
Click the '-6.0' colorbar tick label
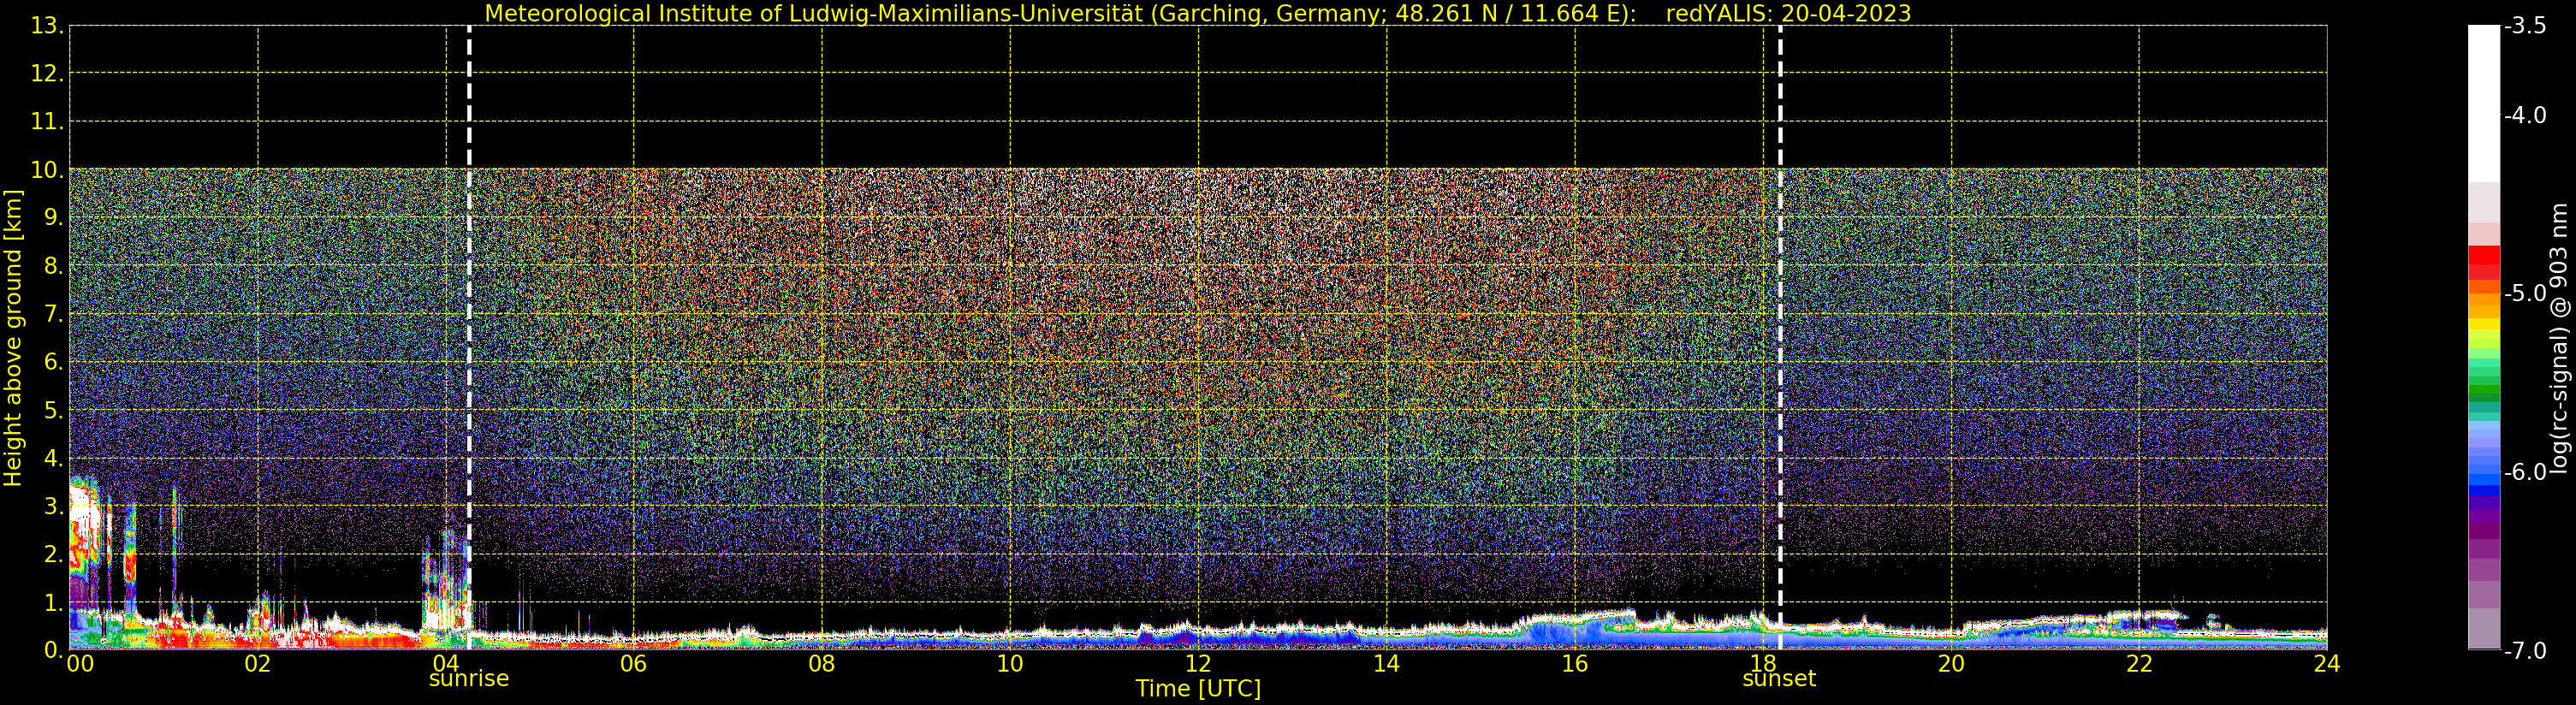[x=2525, y=472]
